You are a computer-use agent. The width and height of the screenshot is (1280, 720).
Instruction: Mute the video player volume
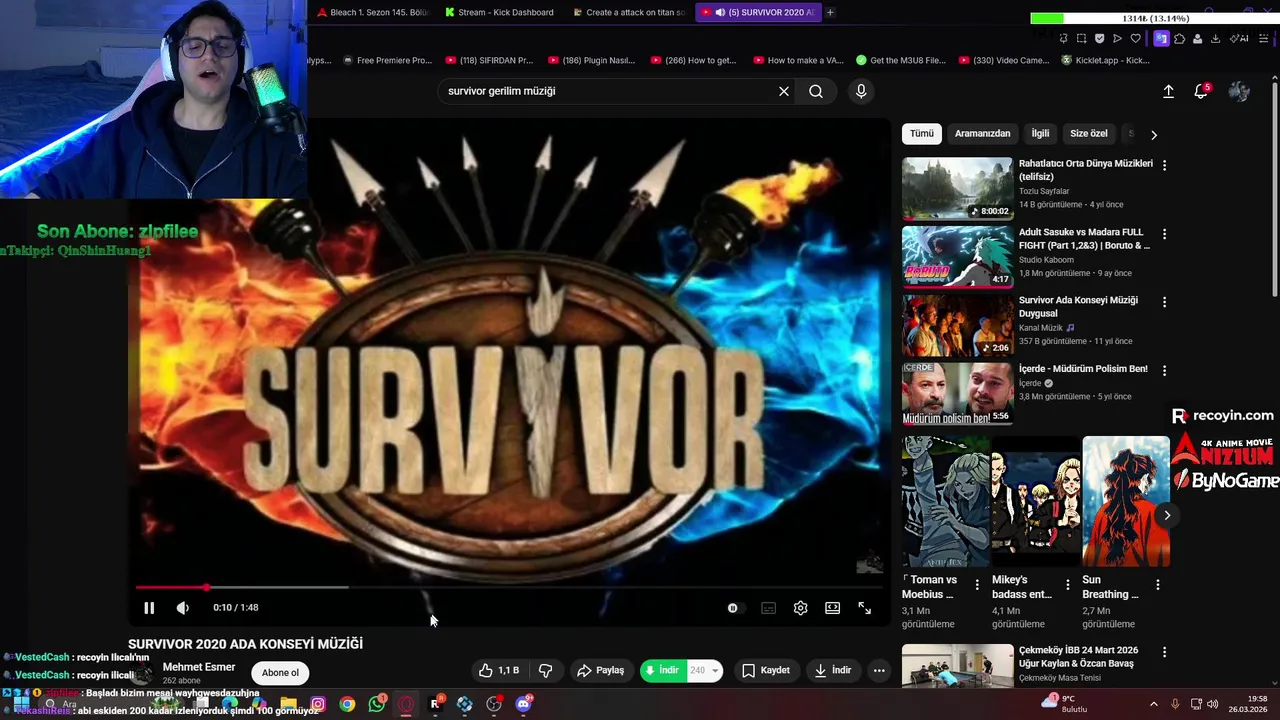[x=182, y=607]
